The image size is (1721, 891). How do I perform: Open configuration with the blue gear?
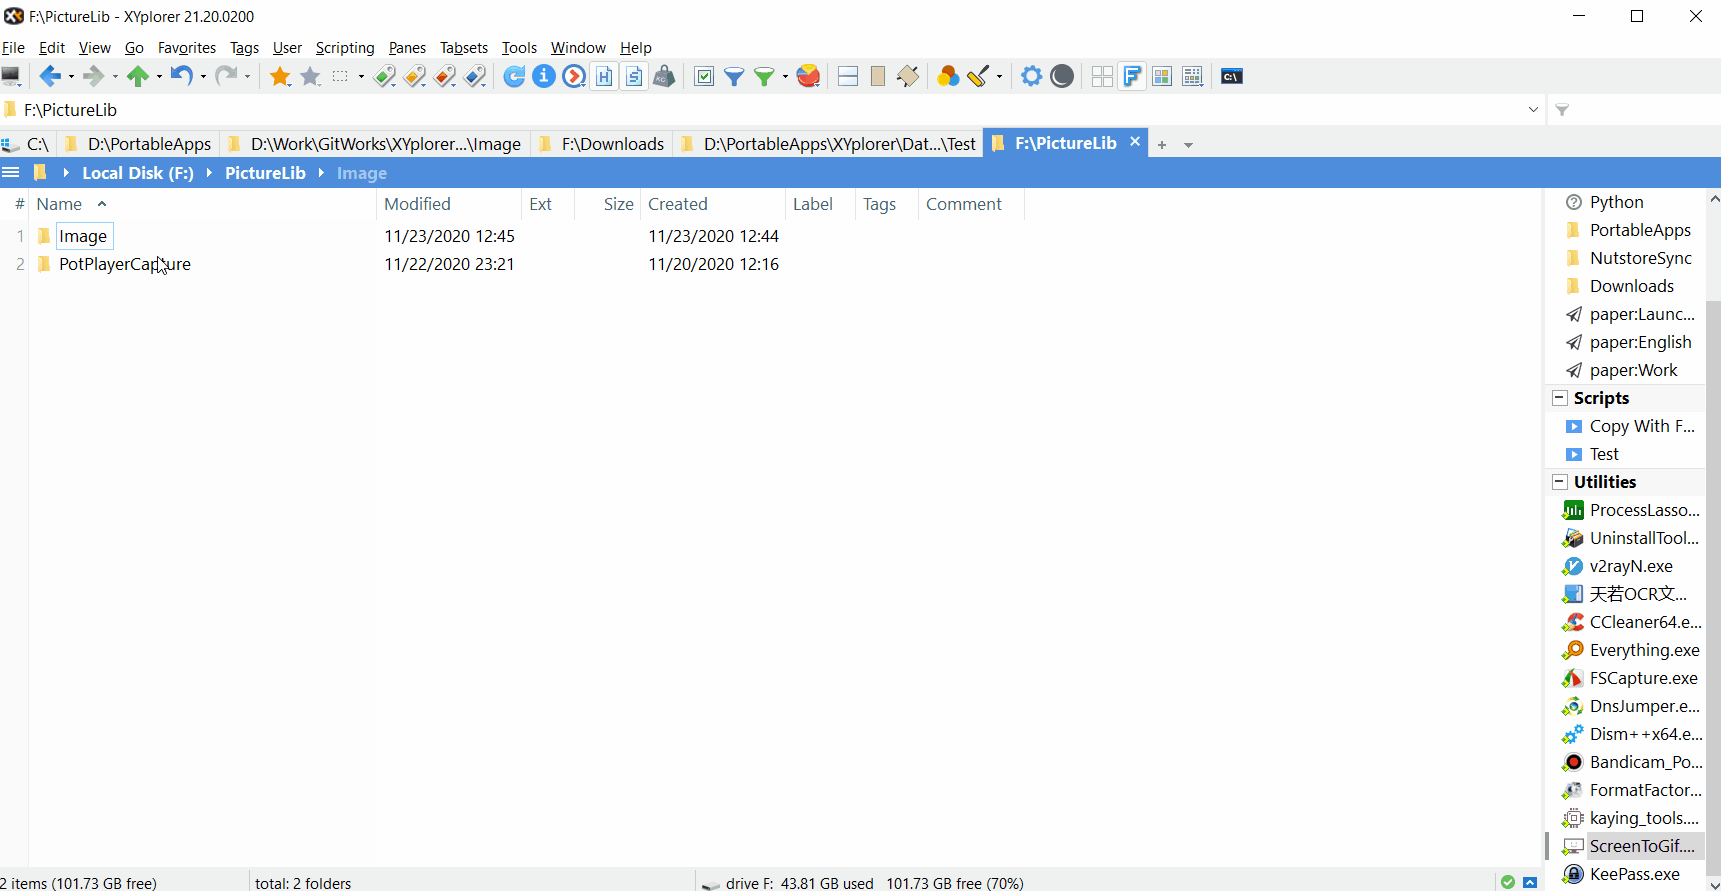(x=1032, y=76)
